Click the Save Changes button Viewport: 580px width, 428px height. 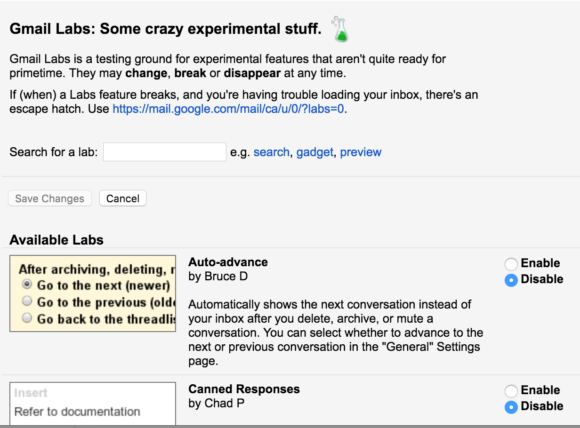coord(50,198)
